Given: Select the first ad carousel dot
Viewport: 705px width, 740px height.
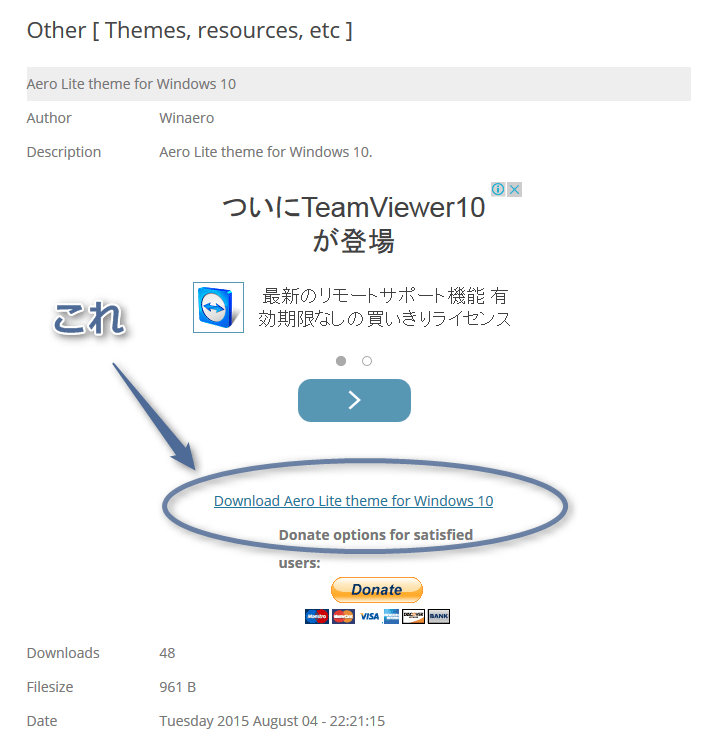Looking at the screenshot, I should coord(341,361).
